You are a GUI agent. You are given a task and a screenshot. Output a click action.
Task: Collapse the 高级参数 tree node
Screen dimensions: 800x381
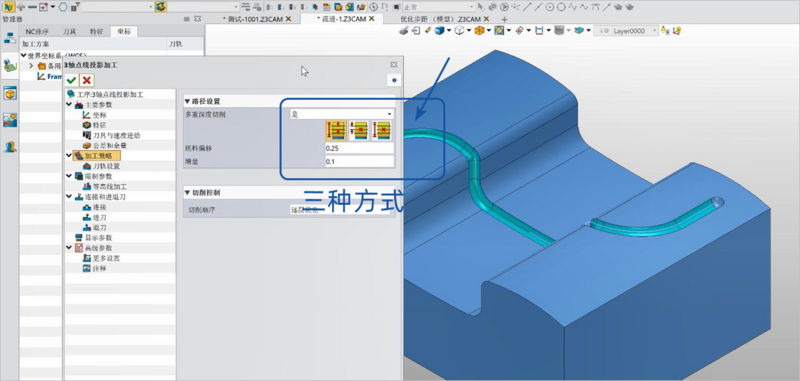pyautogui.click(x=69, y=247)
